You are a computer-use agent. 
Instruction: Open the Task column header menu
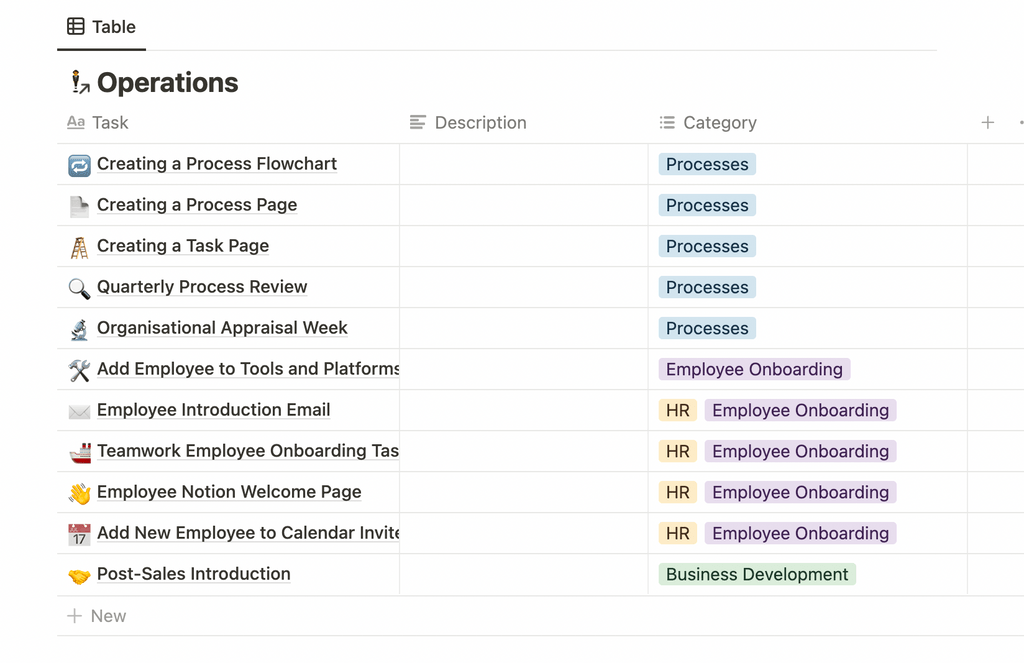[109, 123]
